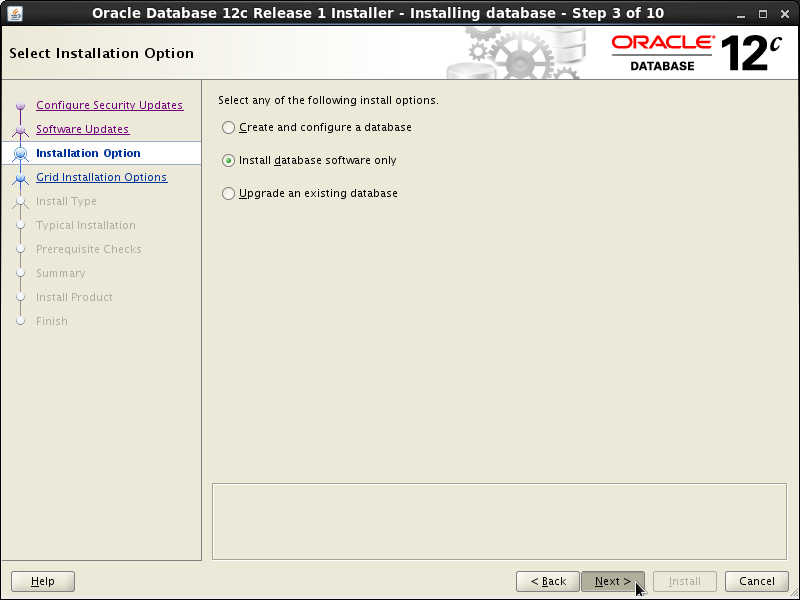Viewport: 800px width, 600px height.
Task: Click the Installation Option current step
Action: [88, 153]
